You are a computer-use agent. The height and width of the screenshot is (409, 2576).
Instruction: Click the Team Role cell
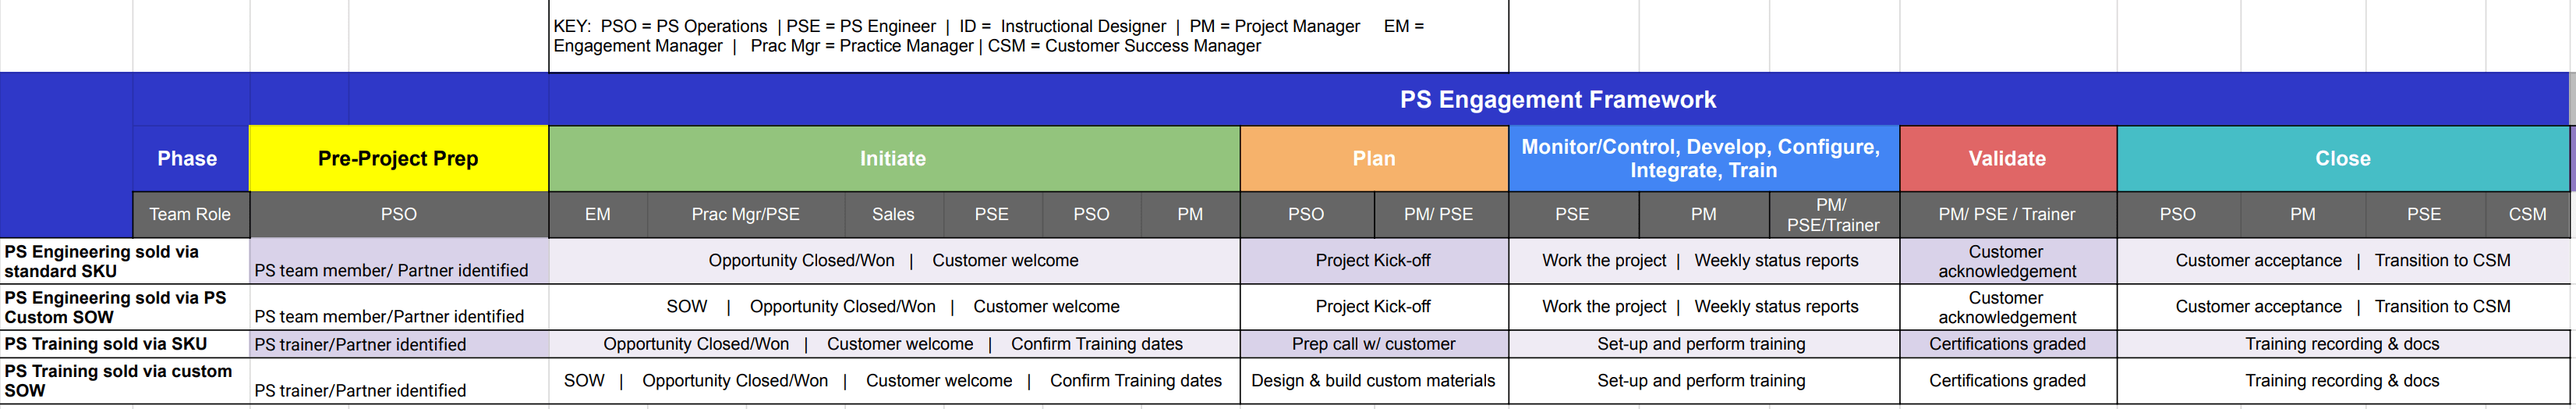(190, 214)
